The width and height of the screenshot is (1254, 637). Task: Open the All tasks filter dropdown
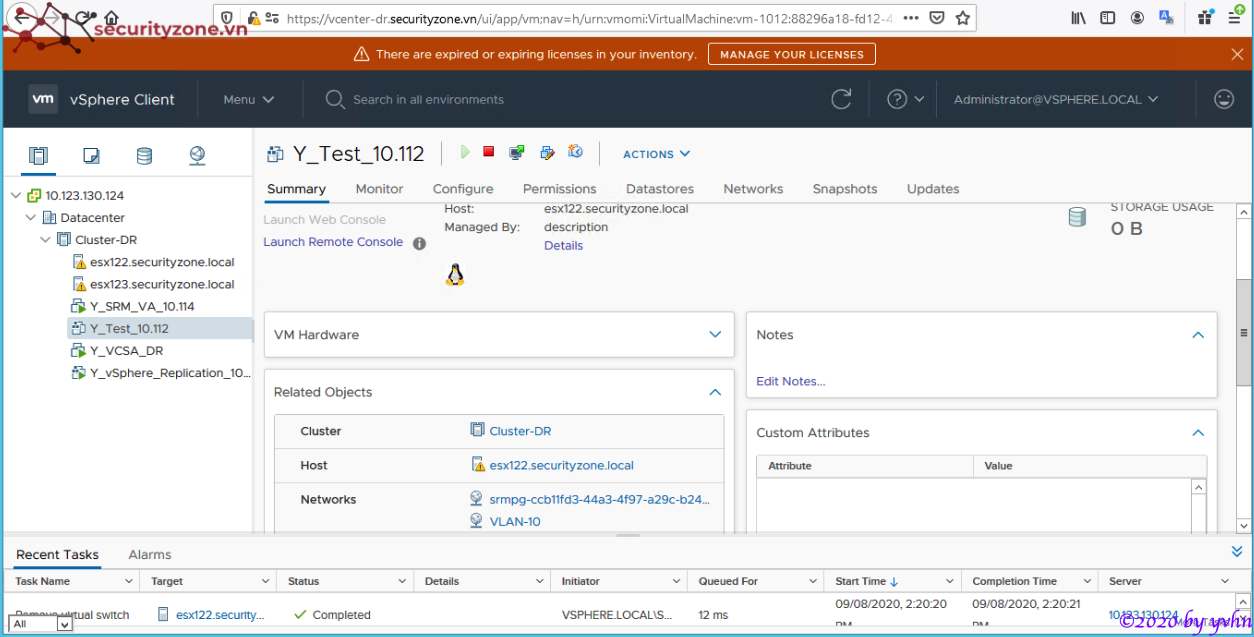click(x=41, y=624)
